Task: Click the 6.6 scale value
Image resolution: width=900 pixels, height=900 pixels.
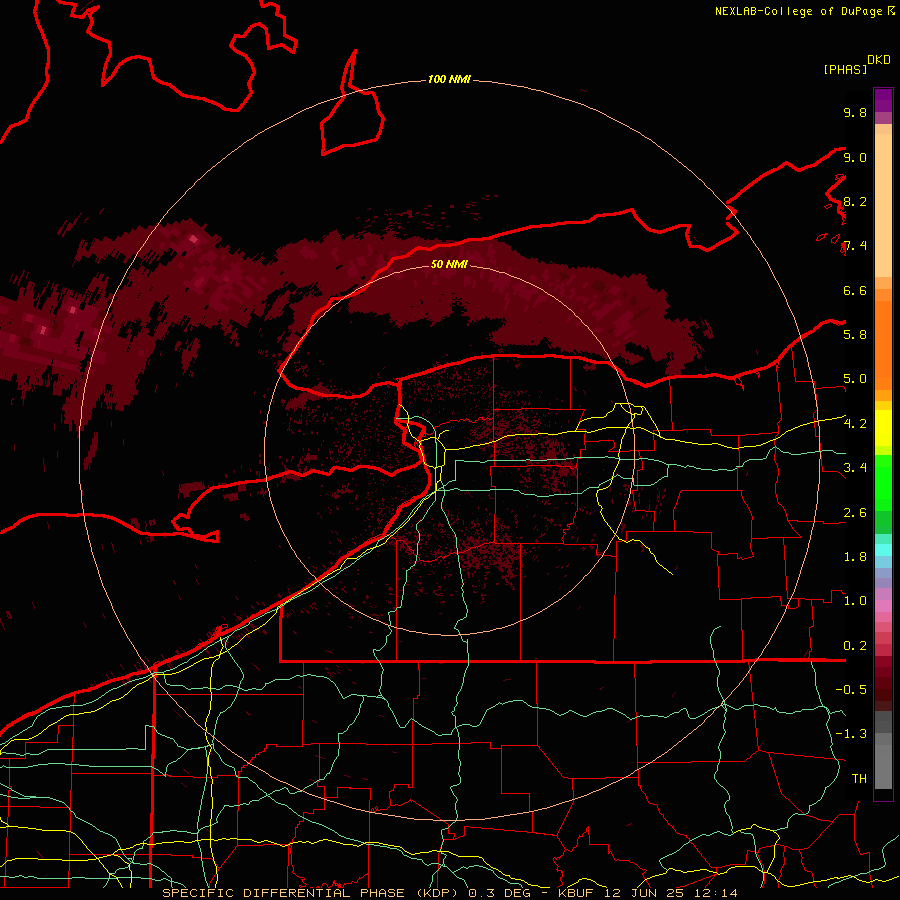Action: (x=855, y=290)
